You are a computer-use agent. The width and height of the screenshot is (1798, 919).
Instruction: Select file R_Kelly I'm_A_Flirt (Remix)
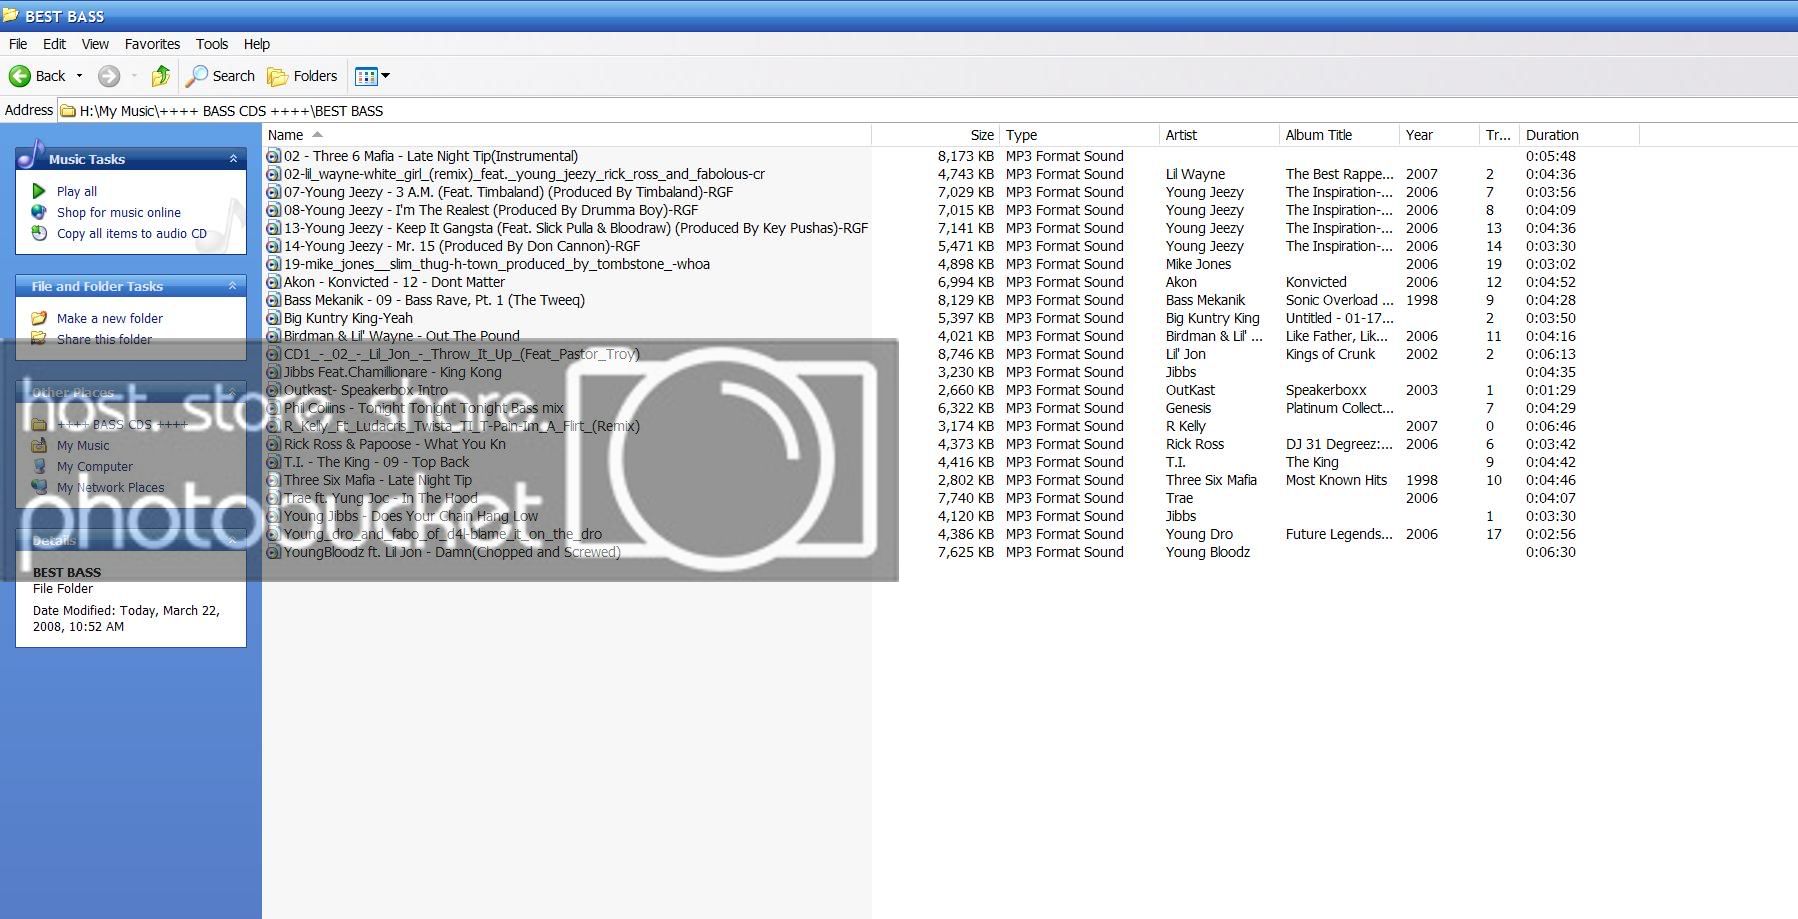[462, 426]
